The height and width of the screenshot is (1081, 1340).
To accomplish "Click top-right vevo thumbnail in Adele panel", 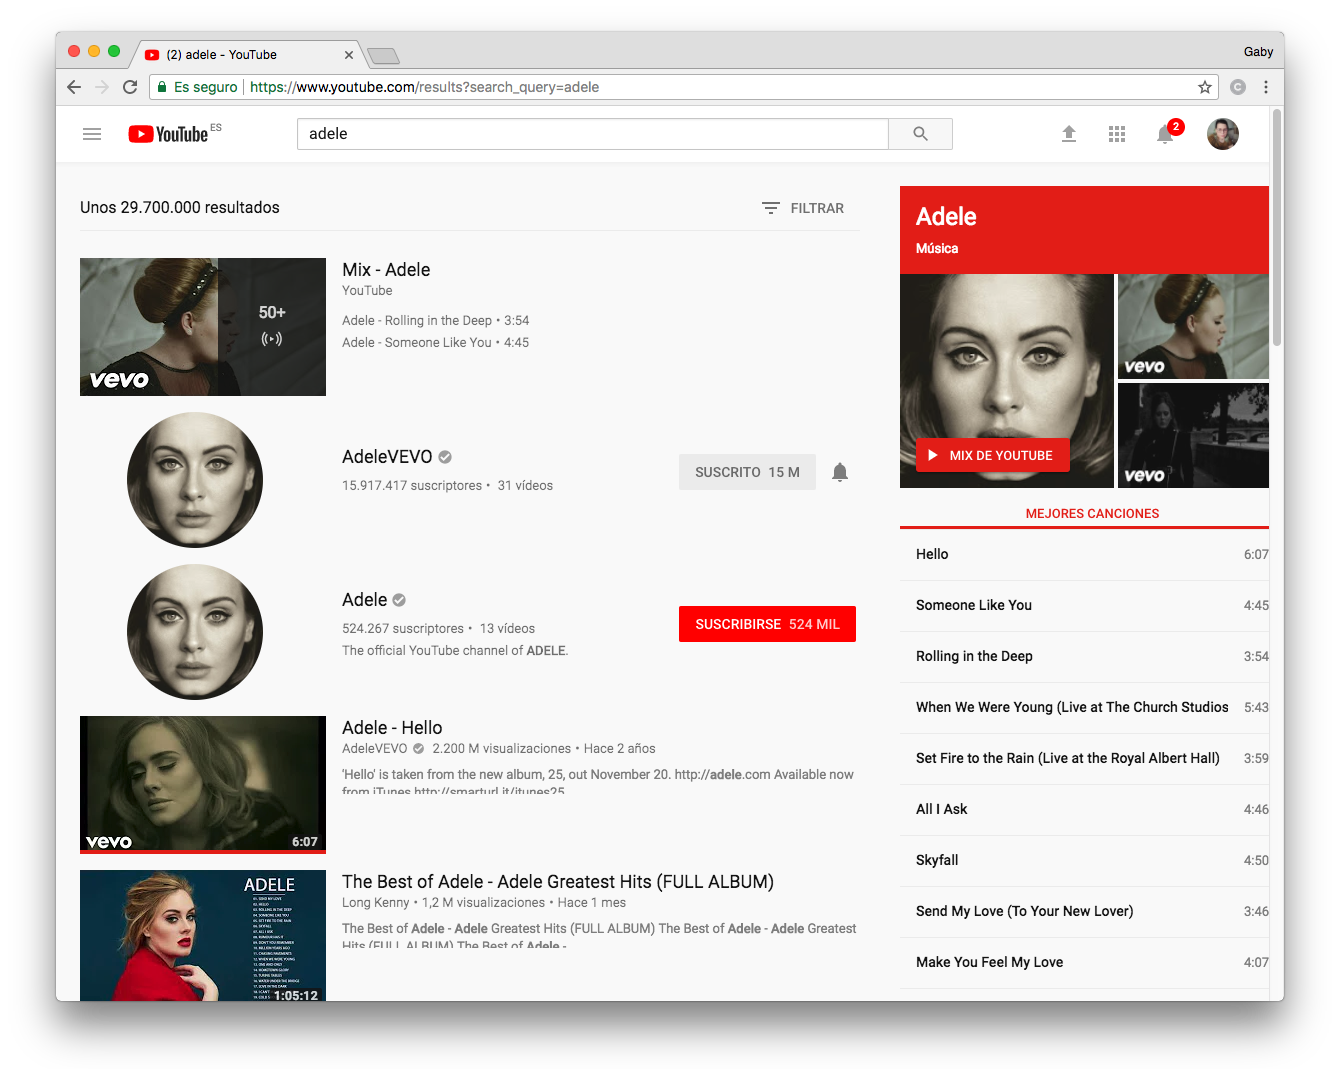I will [x=1193, y=326].
